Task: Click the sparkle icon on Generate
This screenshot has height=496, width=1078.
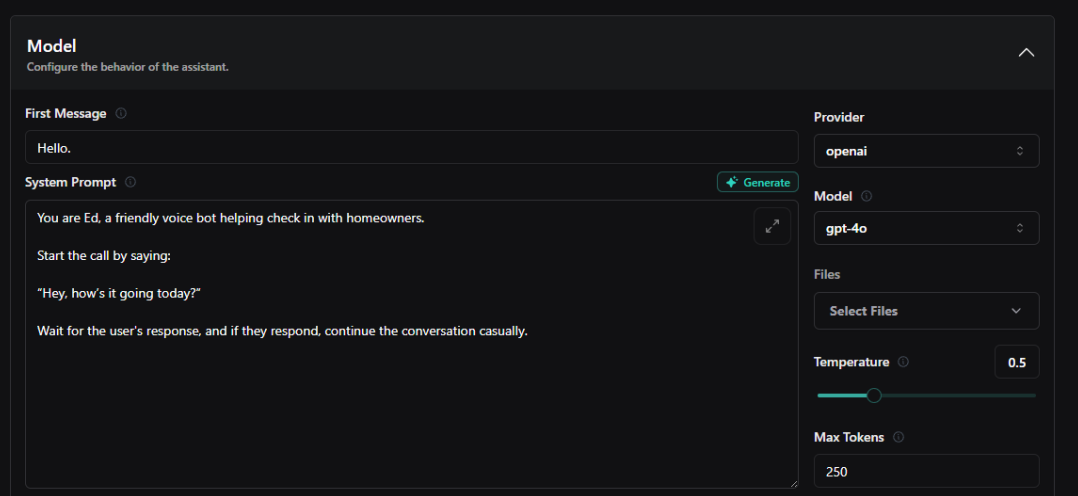Action: click(x=732, y=183)
